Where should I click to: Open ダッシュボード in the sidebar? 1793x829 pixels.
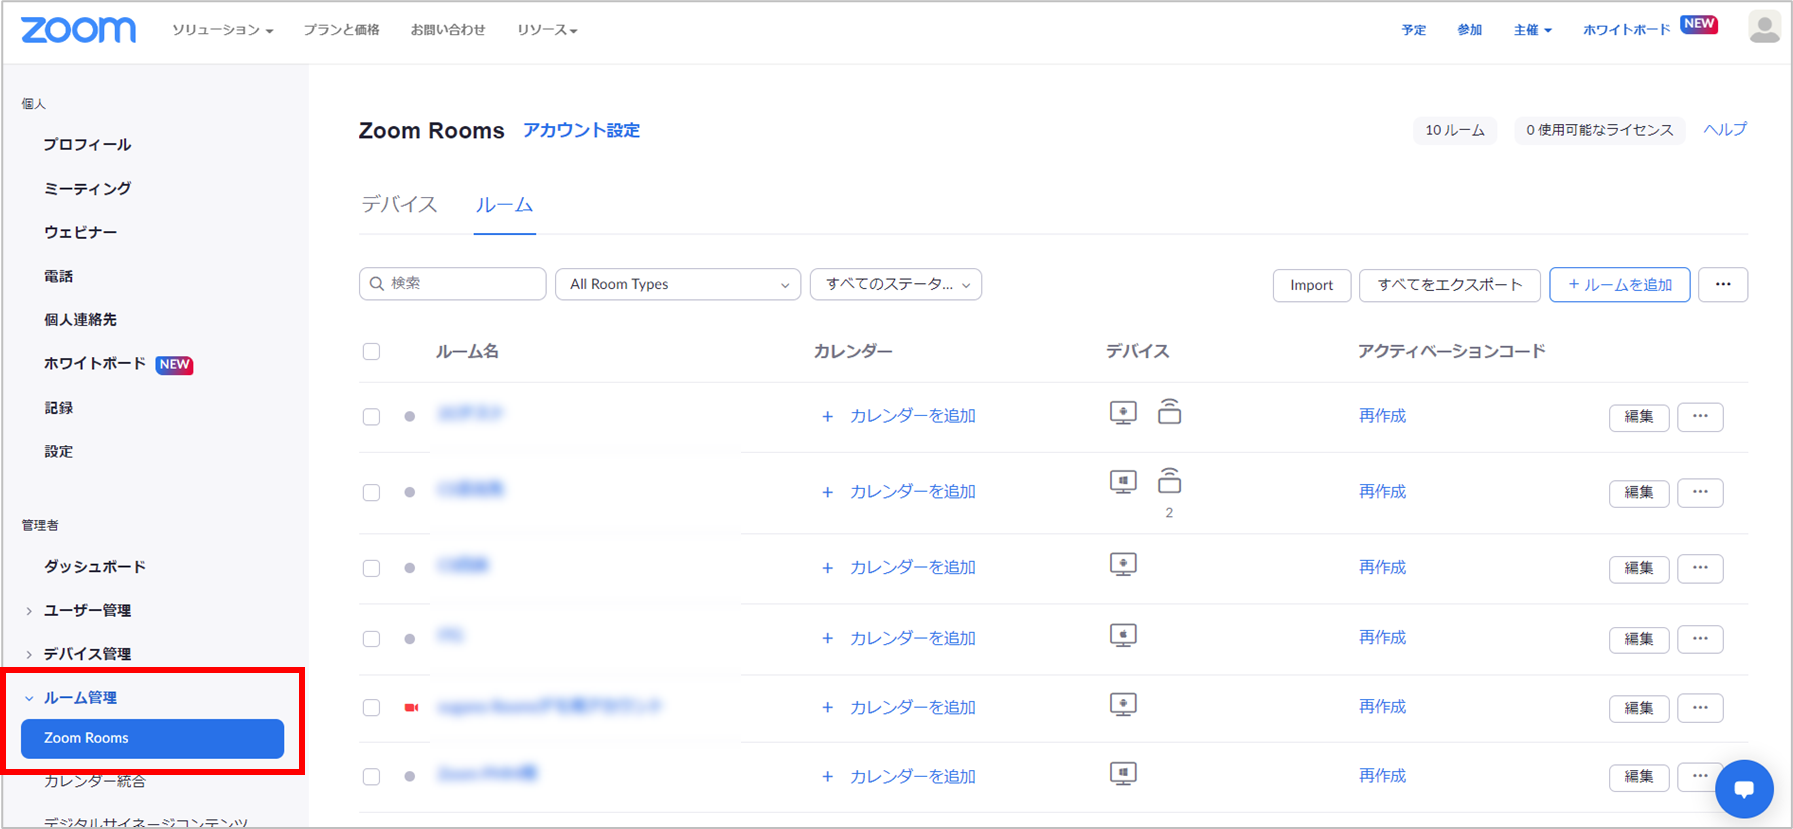click(x=95, y=567)
